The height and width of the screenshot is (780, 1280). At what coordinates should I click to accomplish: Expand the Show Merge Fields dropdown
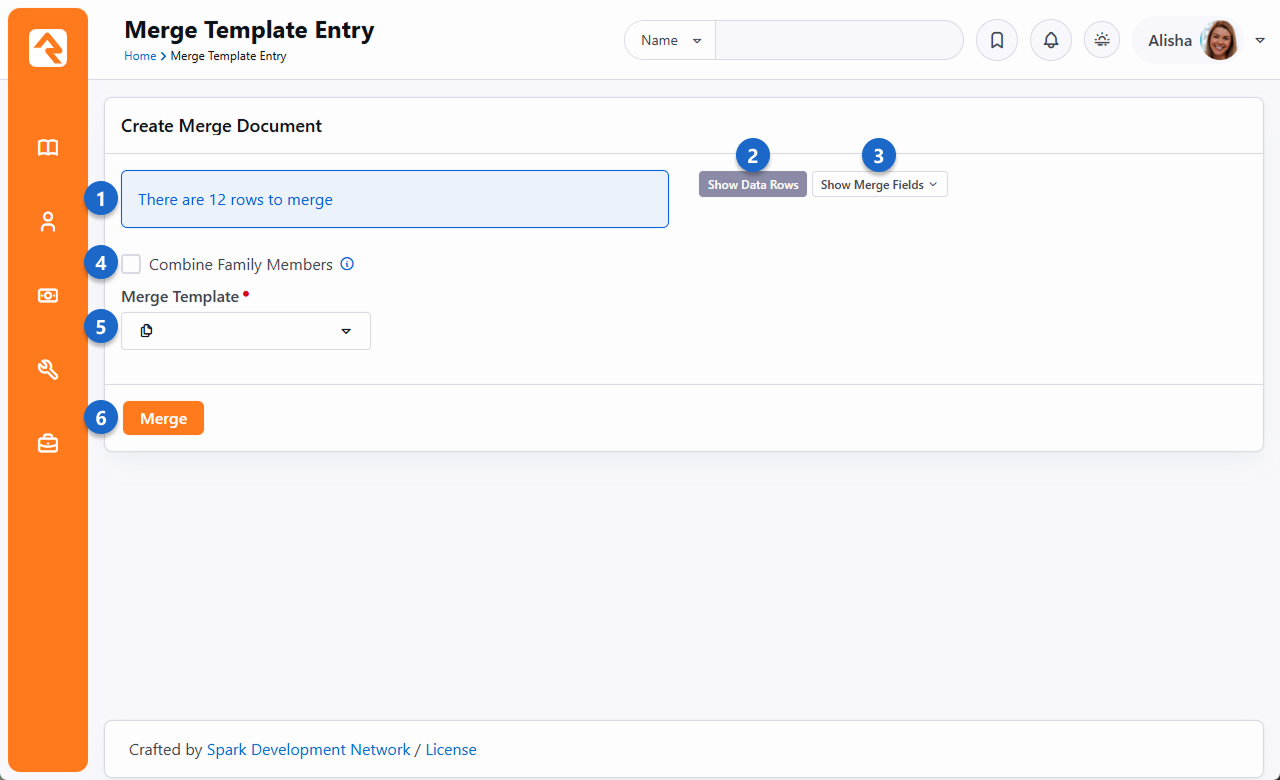pyautogui.click(x=879, y=185)
